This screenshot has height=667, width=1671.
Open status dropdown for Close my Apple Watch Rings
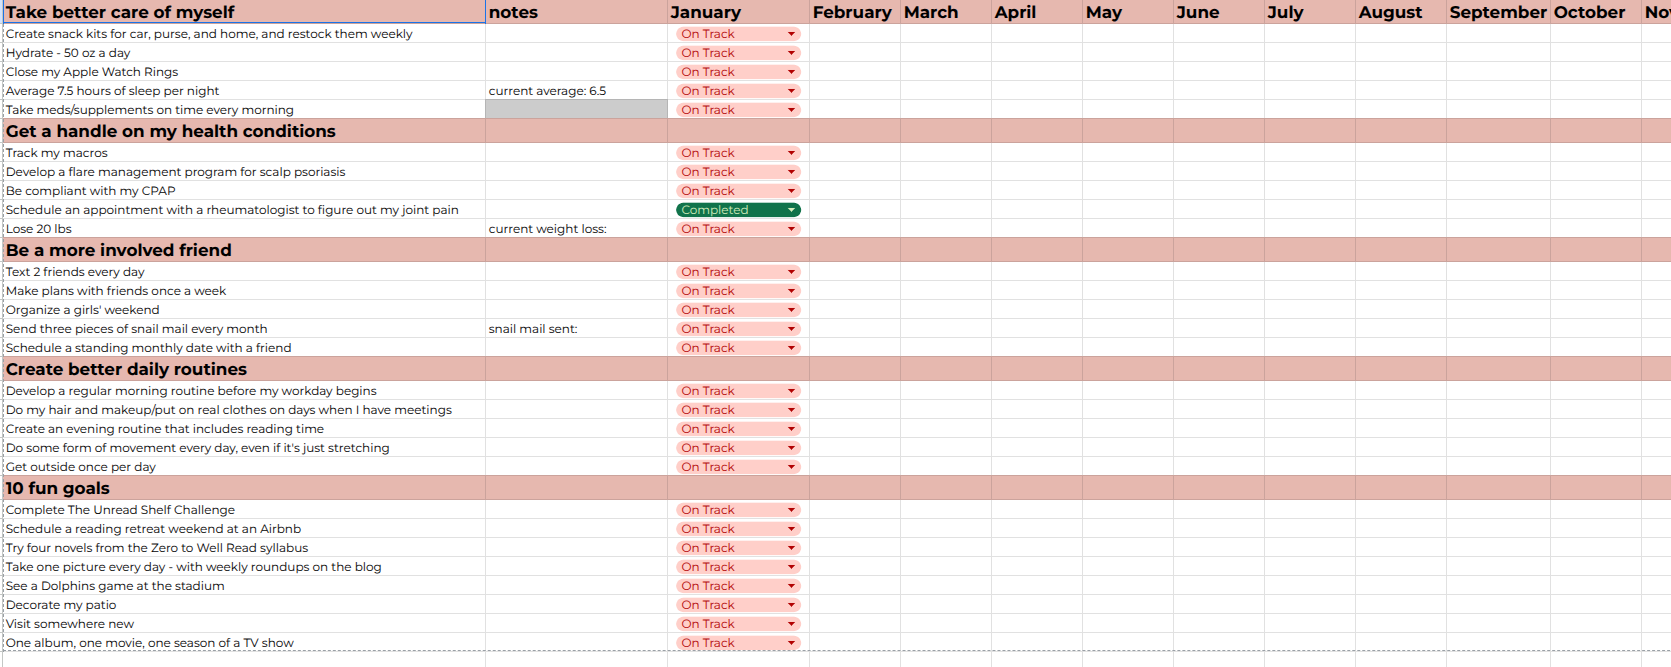click(791, 72)
